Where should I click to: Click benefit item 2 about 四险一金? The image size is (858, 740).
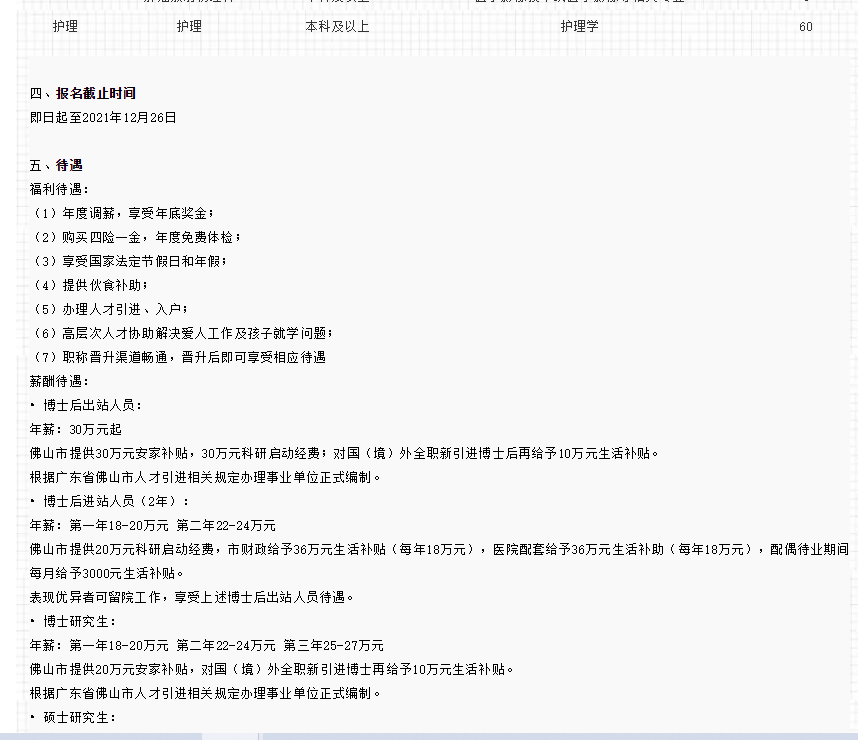[136, 237]
